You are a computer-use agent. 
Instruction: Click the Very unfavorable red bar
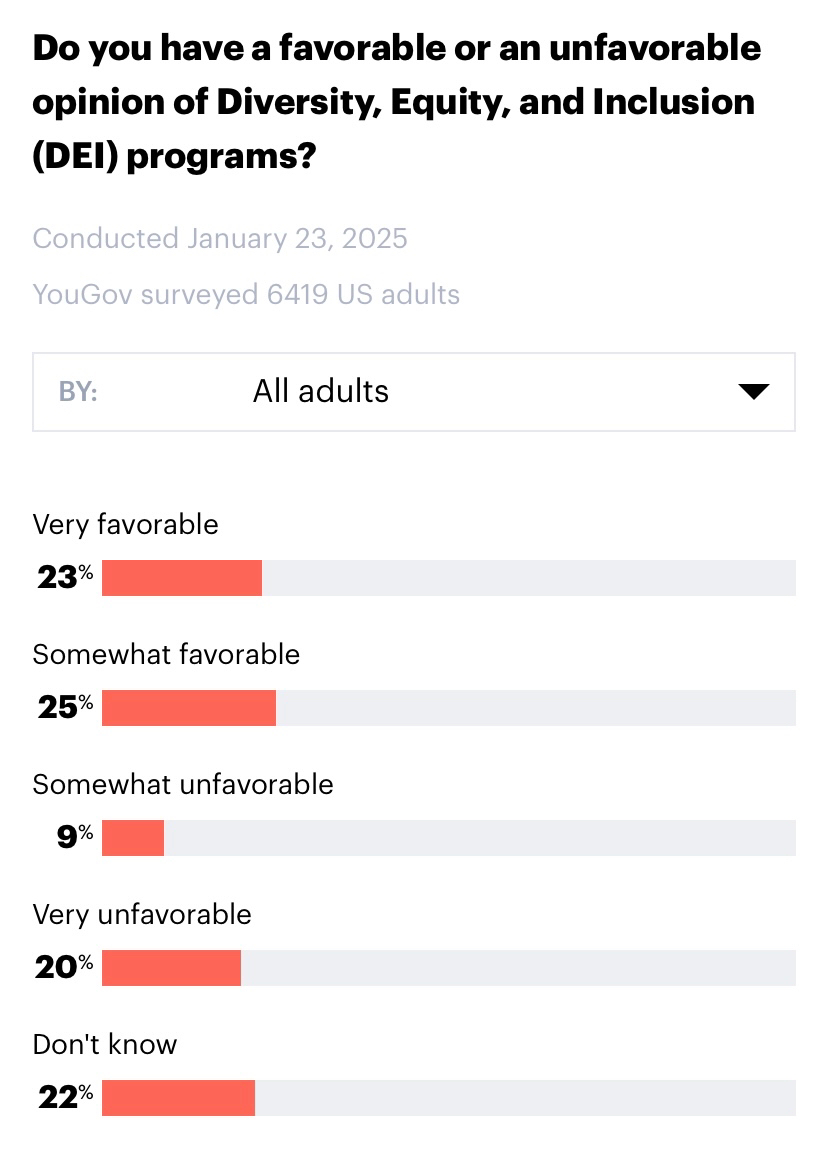coord(172,968)
